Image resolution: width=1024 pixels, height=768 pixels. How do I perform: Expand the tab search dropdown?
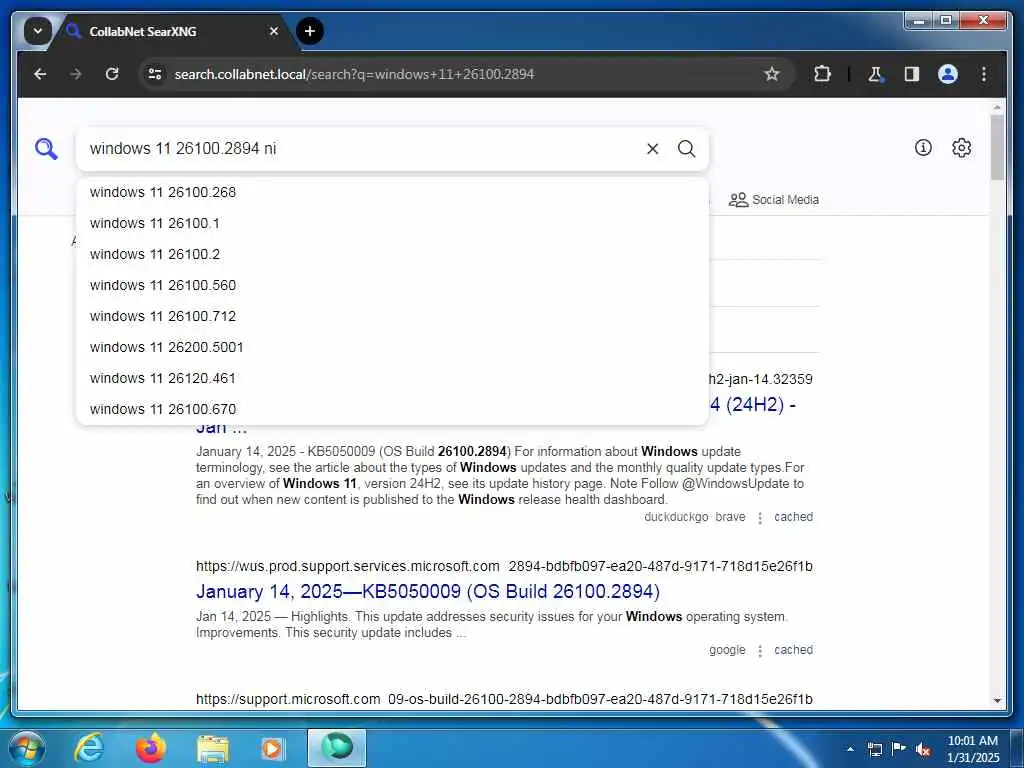tap(38, 31)
